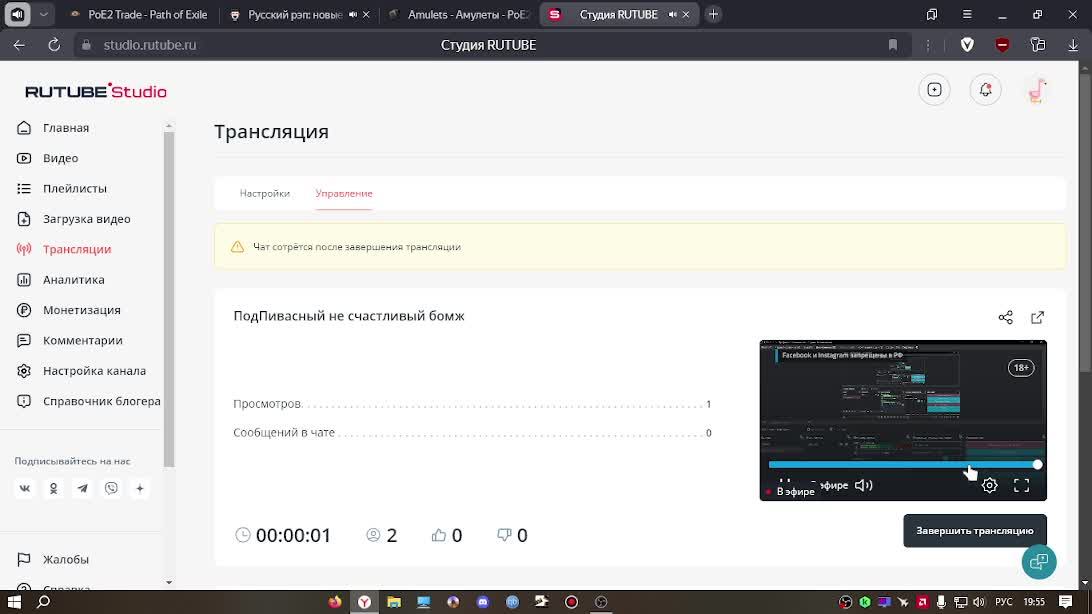Open Discord from the taskbar
The height and width of the screenshot is (614, 1092).
coord(483,602)
